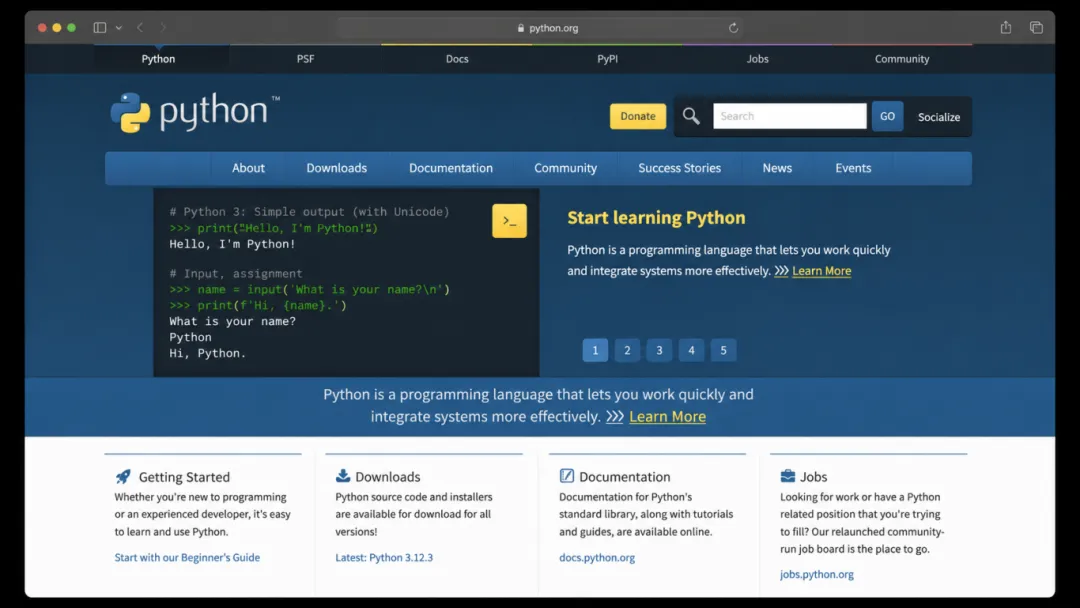
Task: Click the code sample terminal panel
Action: pyautogui.click(x=346, y=282)
